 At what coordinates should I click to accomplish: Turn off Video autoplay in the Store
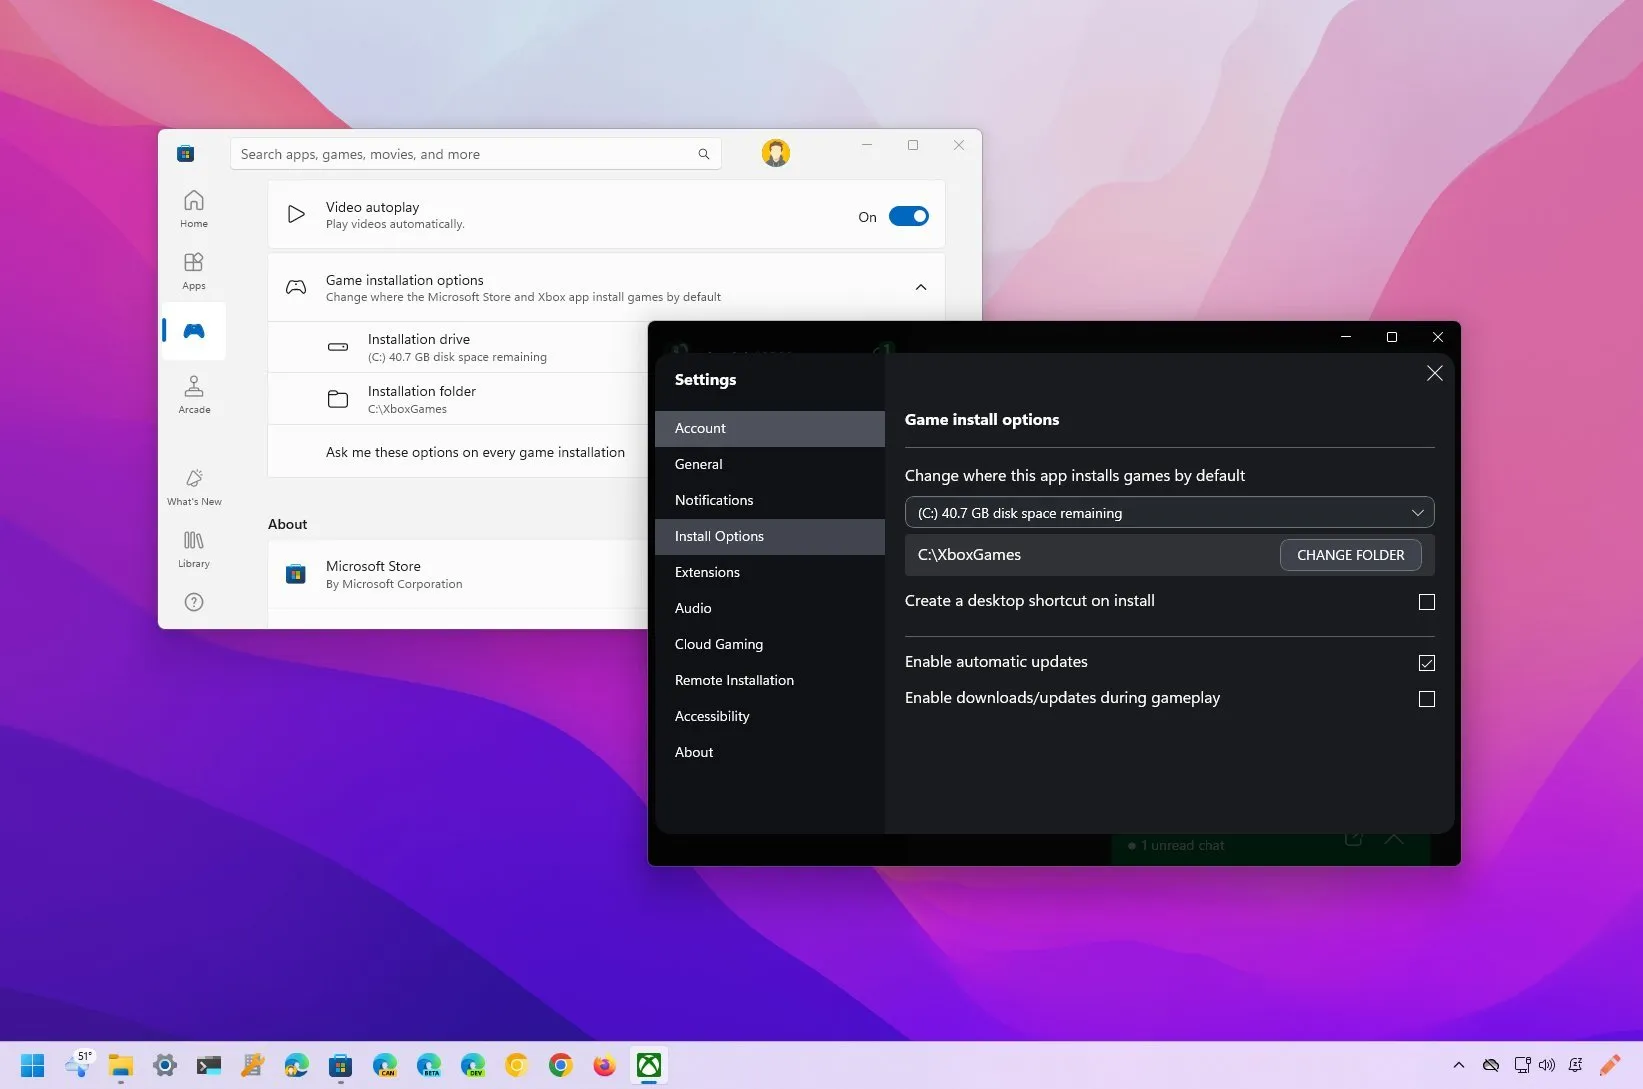(908, 215)
